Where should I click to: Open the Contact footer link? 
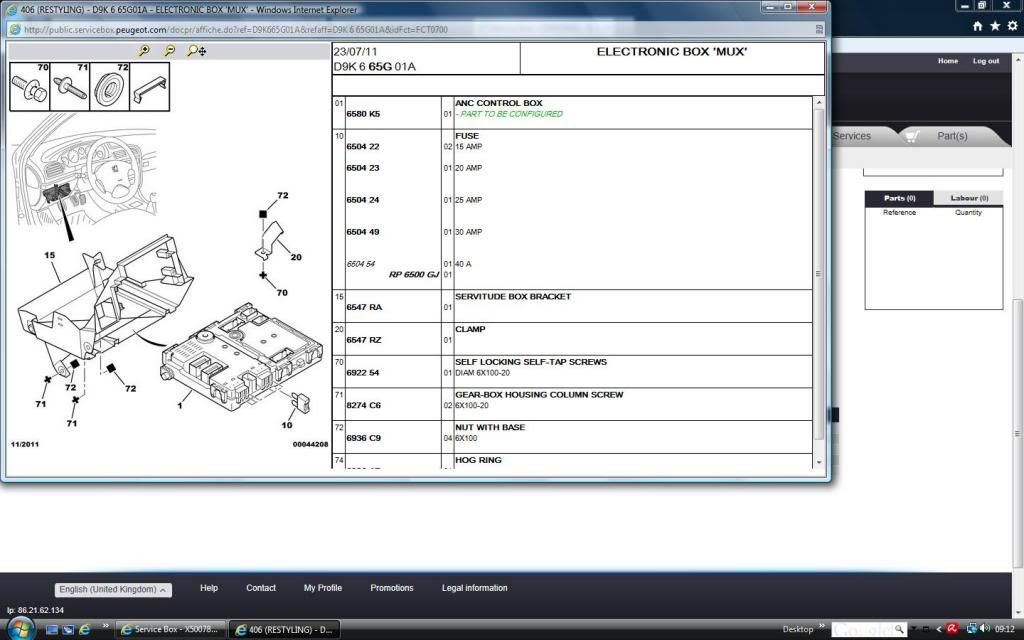tap(261, 588)
